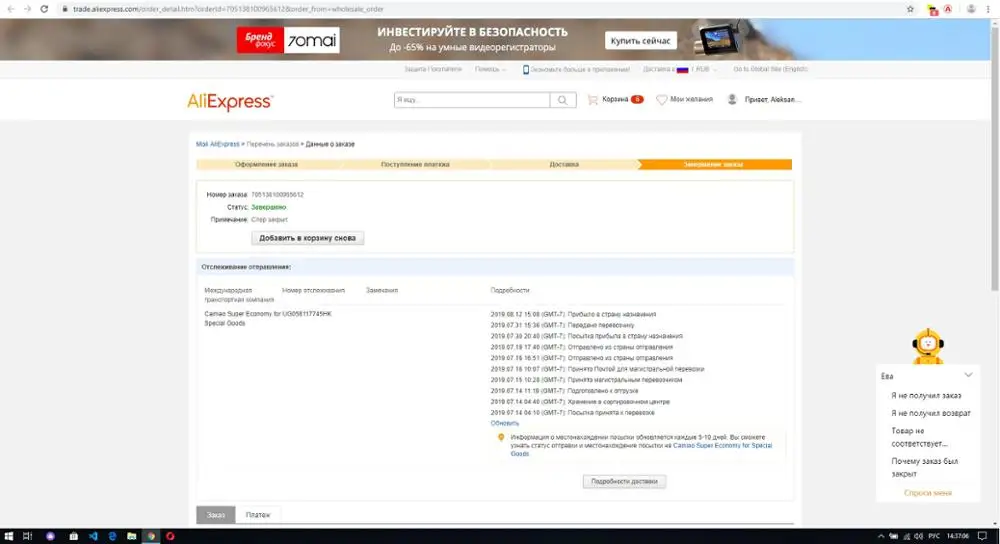Click the 'Подробности доставки' button
Screen dimensions: 1000x544
click(x=624, y=482)
